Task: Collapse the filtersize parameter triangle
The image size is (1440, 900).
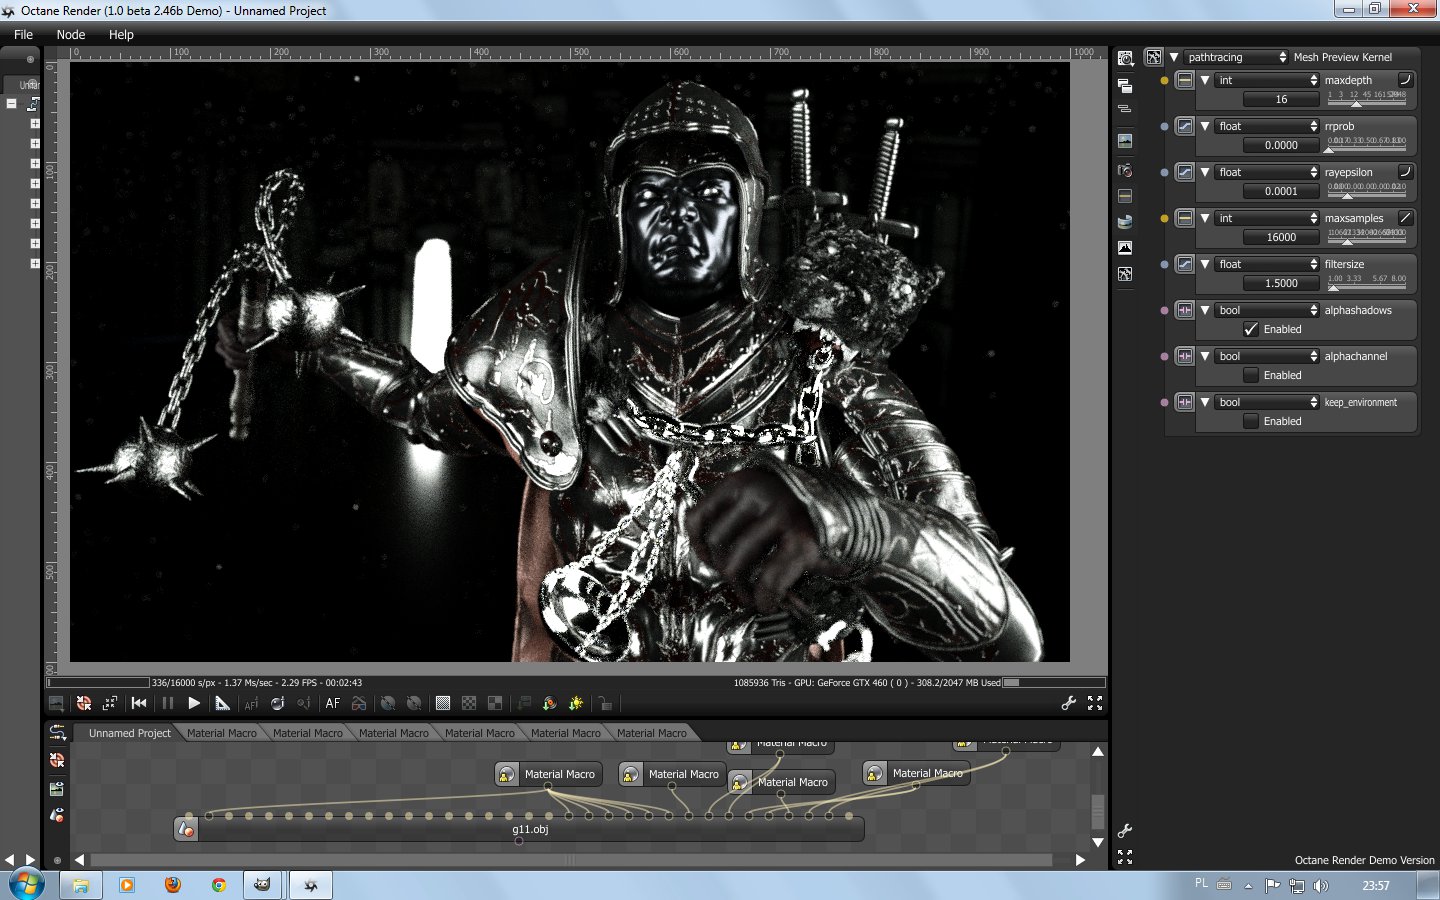Action: tap(1205, 264)
